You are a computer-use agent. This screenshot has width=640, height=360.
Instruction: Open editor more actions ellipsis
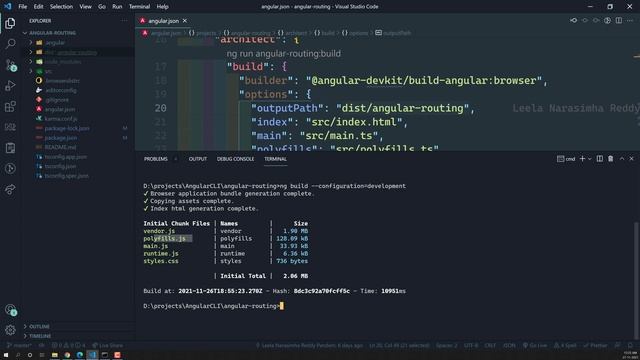coord(630,20)
